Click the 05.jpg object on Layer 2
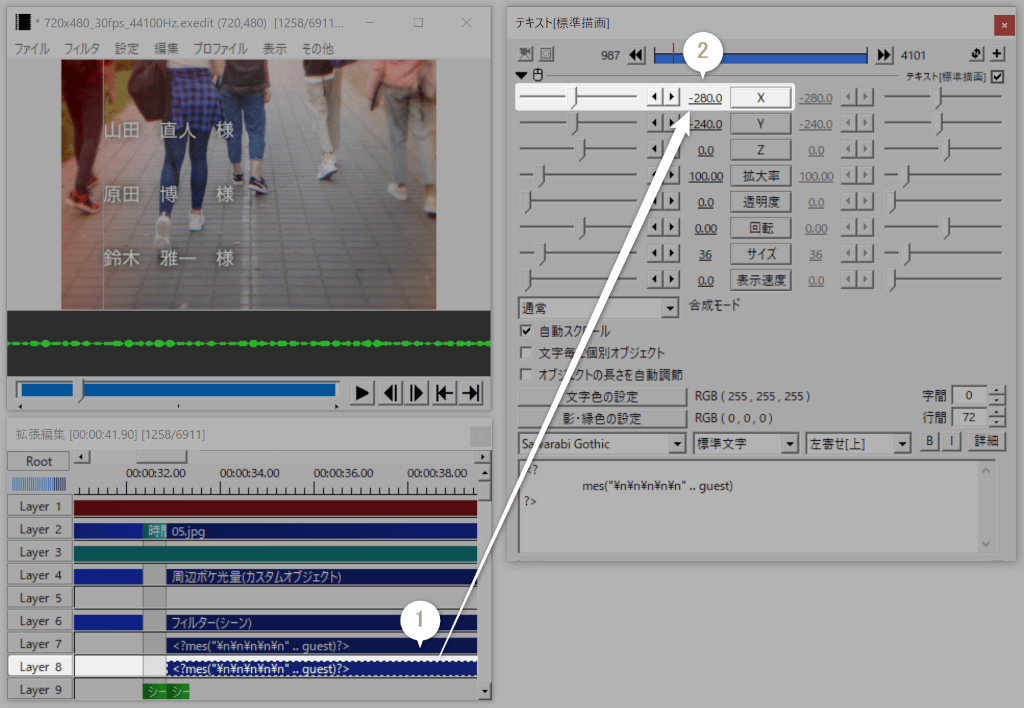Viewport: 1024px width, 708px height. point(320,531)
